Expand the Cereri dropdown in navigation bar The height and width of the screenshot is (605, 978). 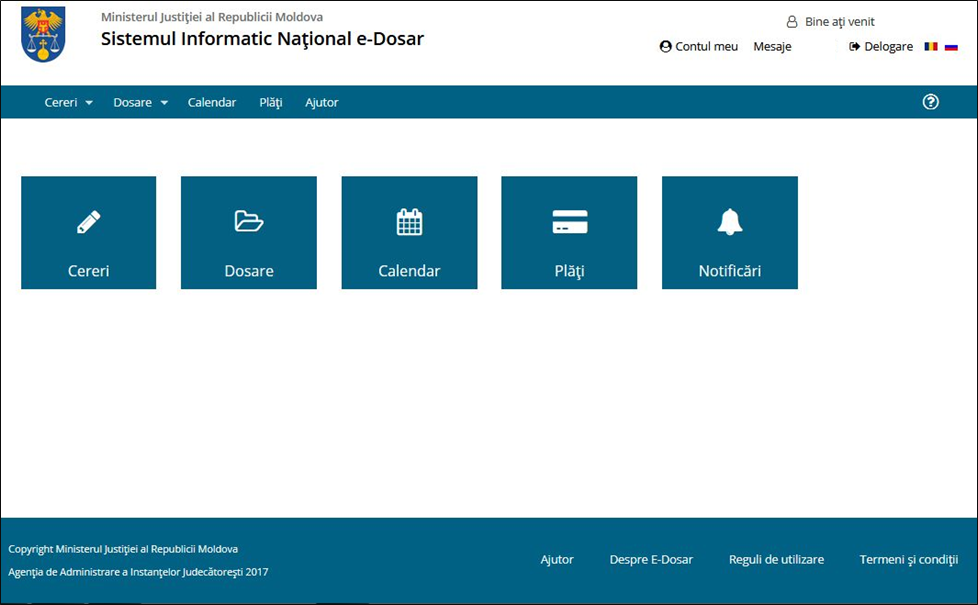tap(68, 102)
